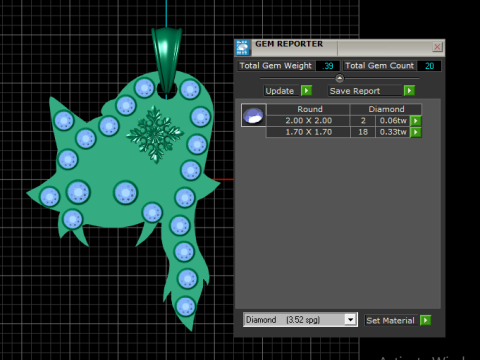Collapse the header with the round arrow handle
Image resolution: width=480 pixels, height=360 pixels.
pyautogui.click(x=339, y=78)
